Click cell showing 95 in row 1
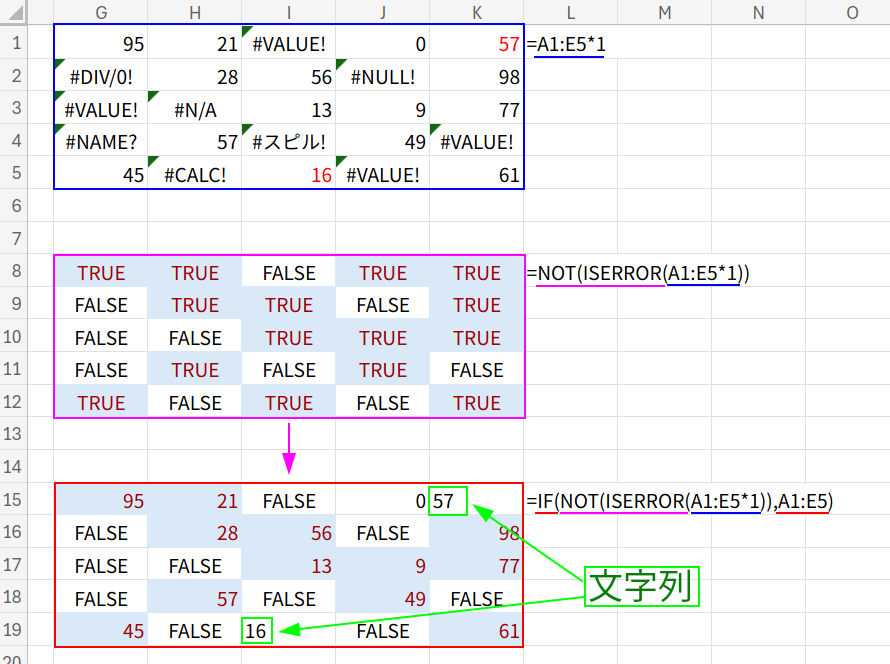This screenshot has height=664, width=890. [x=101, y=45]
